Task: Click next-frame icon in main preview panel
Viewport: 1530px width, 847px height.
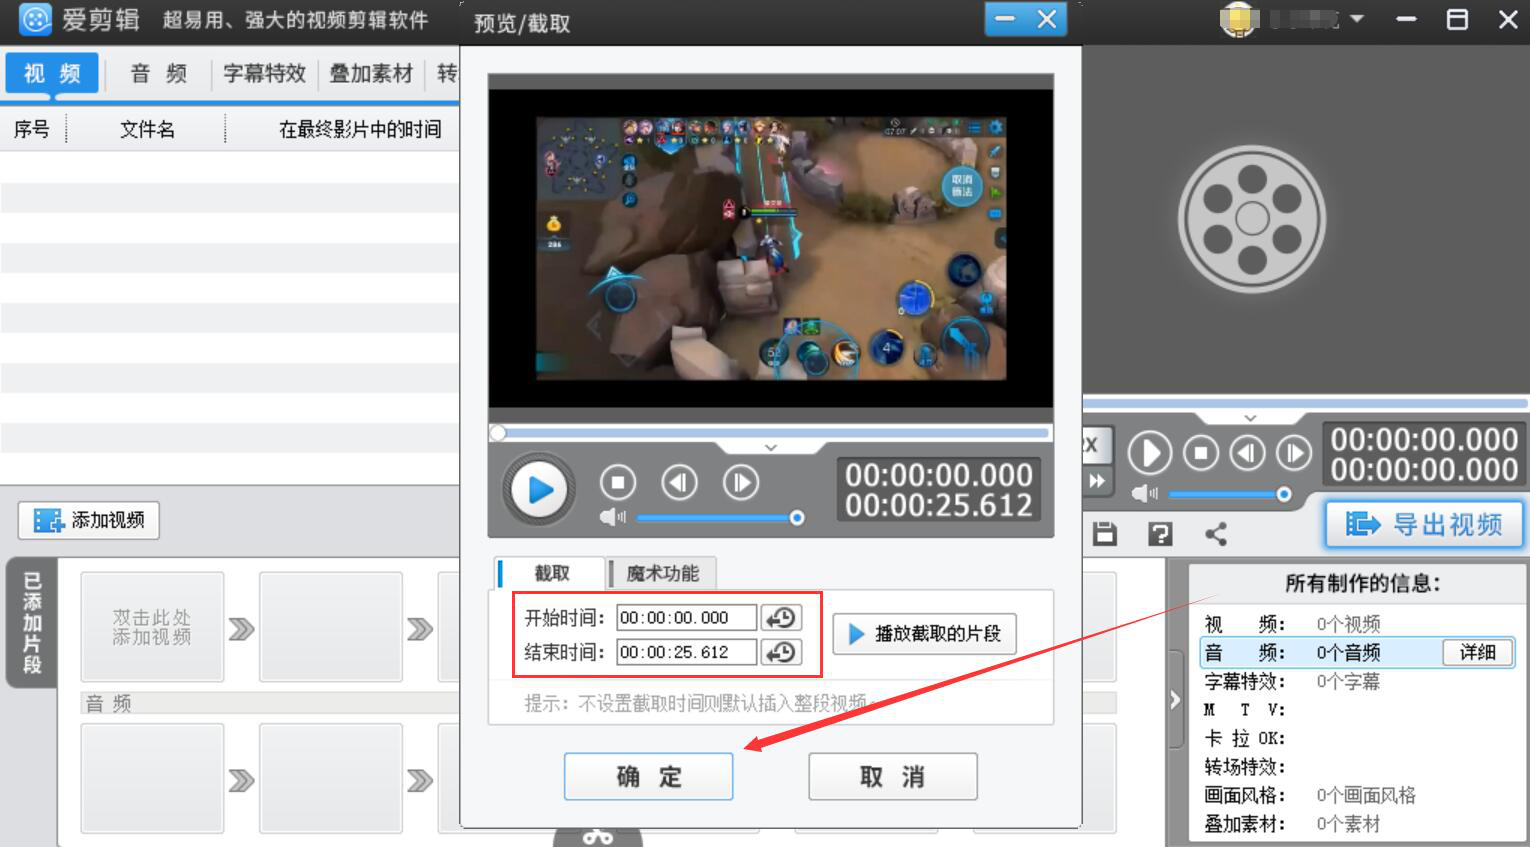Action: pos(1294,453)
